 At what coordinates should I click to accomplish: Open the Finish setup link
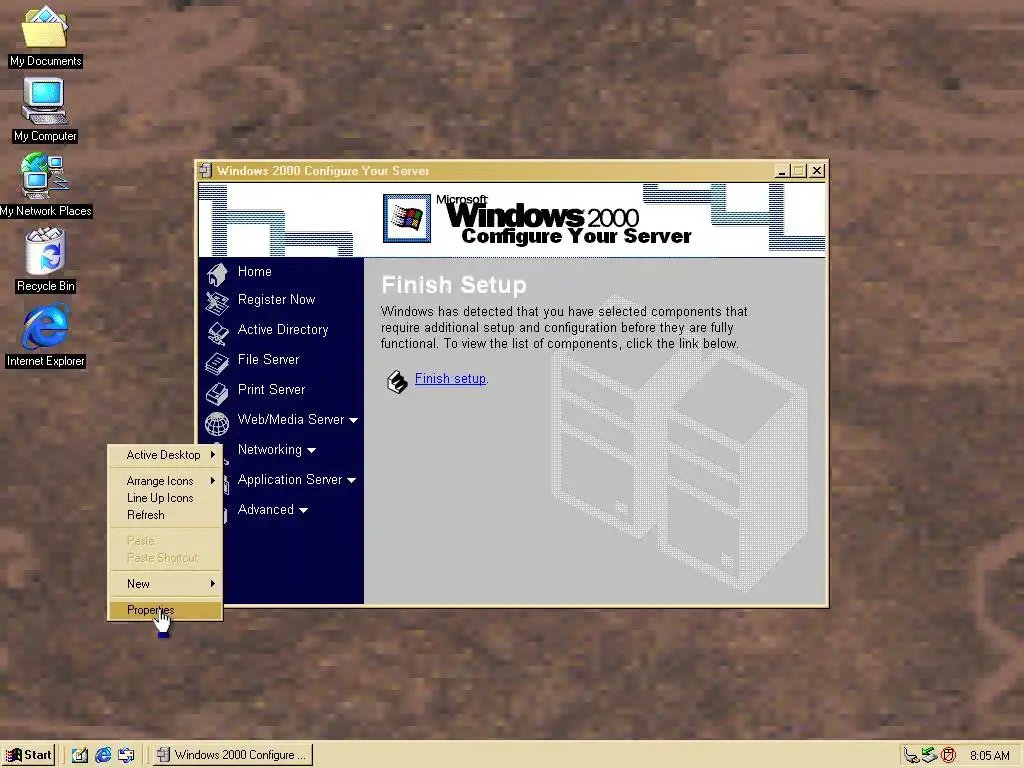(450, 379)
